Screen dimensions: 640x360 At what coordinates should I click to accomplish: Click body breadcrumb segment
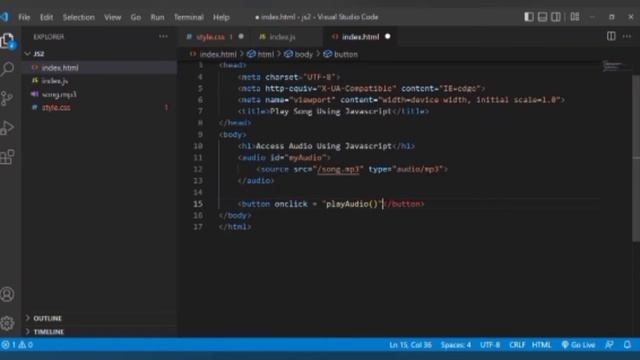pos(303,54)
